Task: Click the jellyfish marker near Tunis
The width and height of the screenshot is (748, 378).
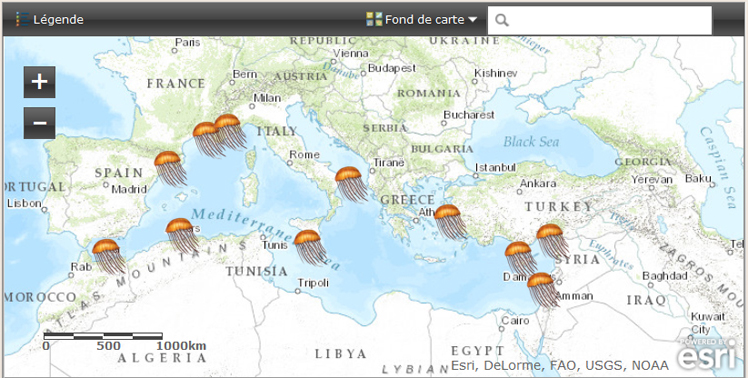Action: 310,248
